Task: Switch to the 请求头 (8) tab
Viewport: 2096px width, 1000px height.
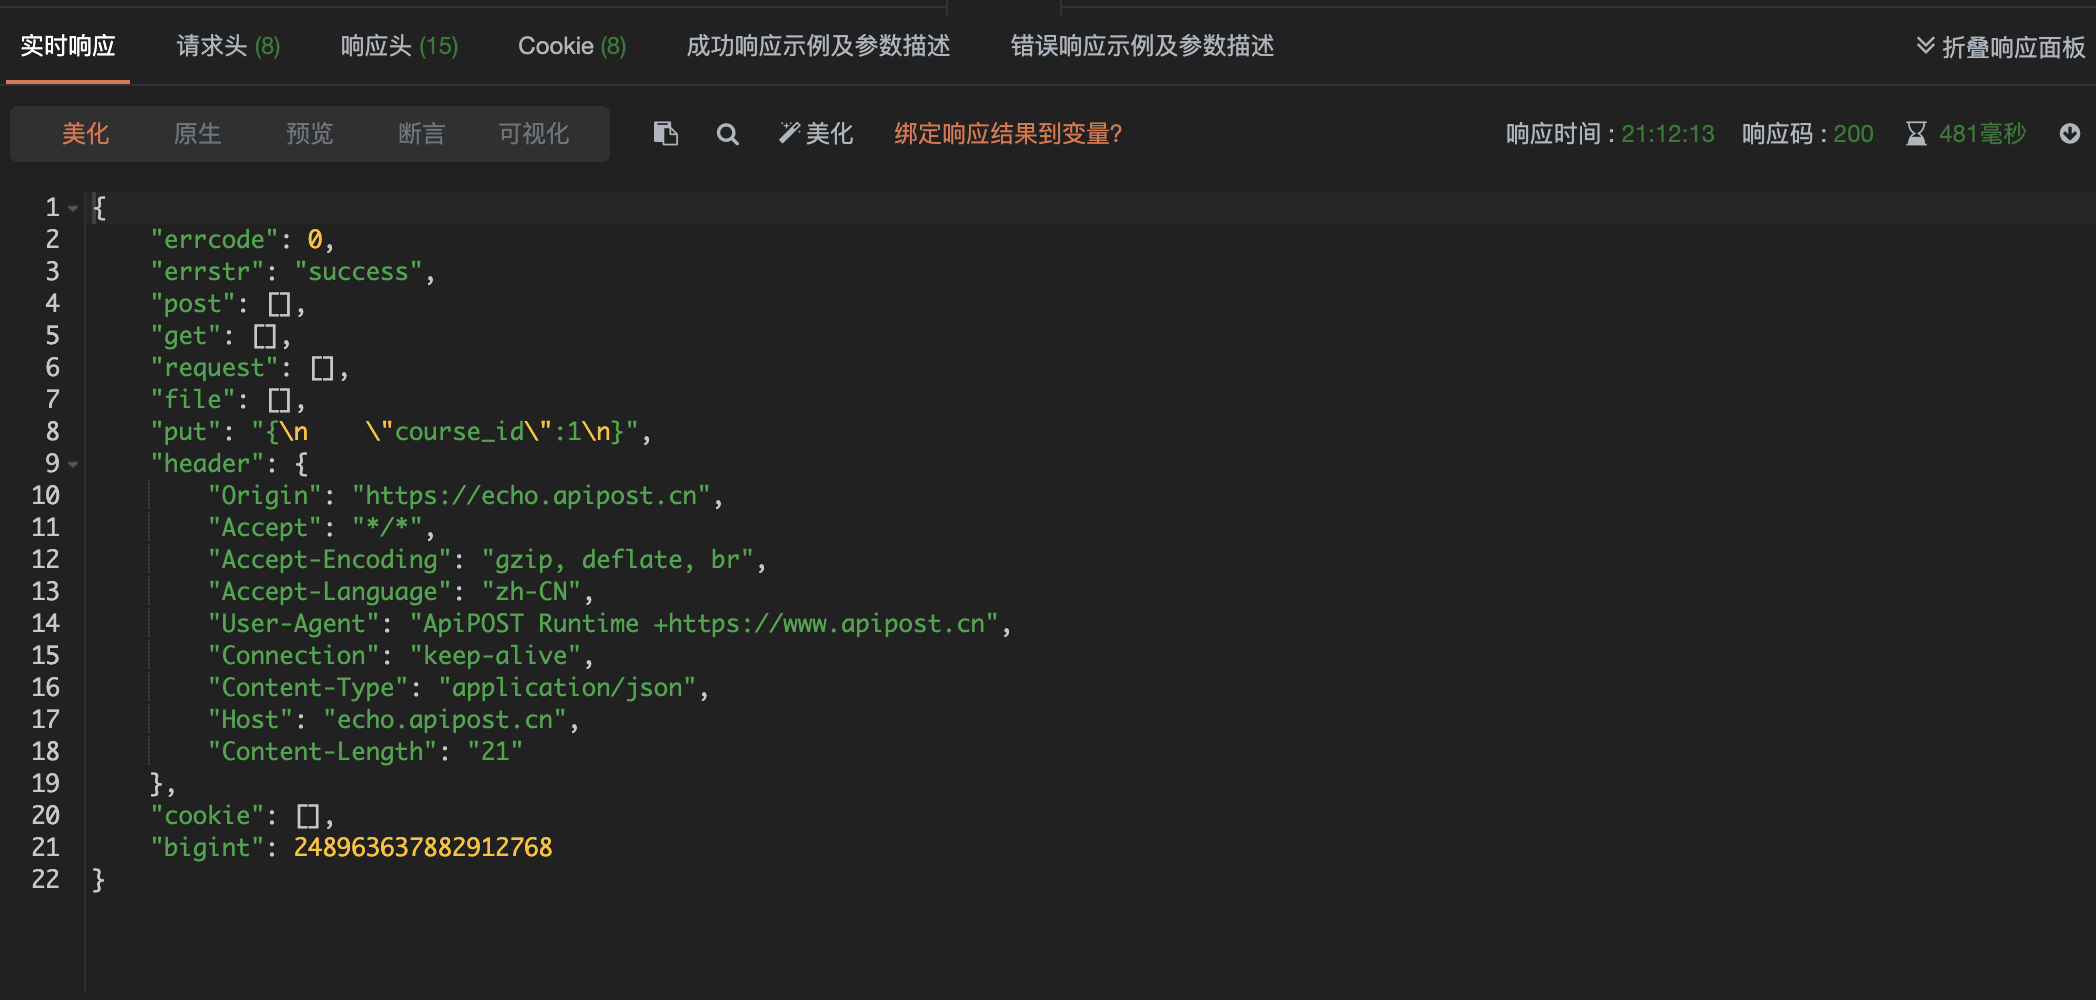Action: (228, 46)
